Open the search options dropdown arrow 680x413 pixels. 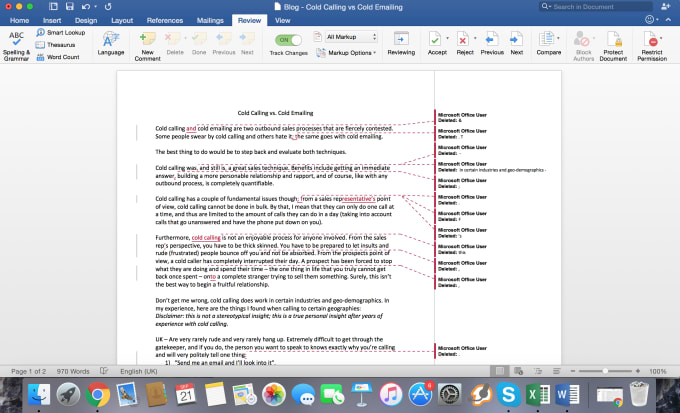tap(549, 7)
